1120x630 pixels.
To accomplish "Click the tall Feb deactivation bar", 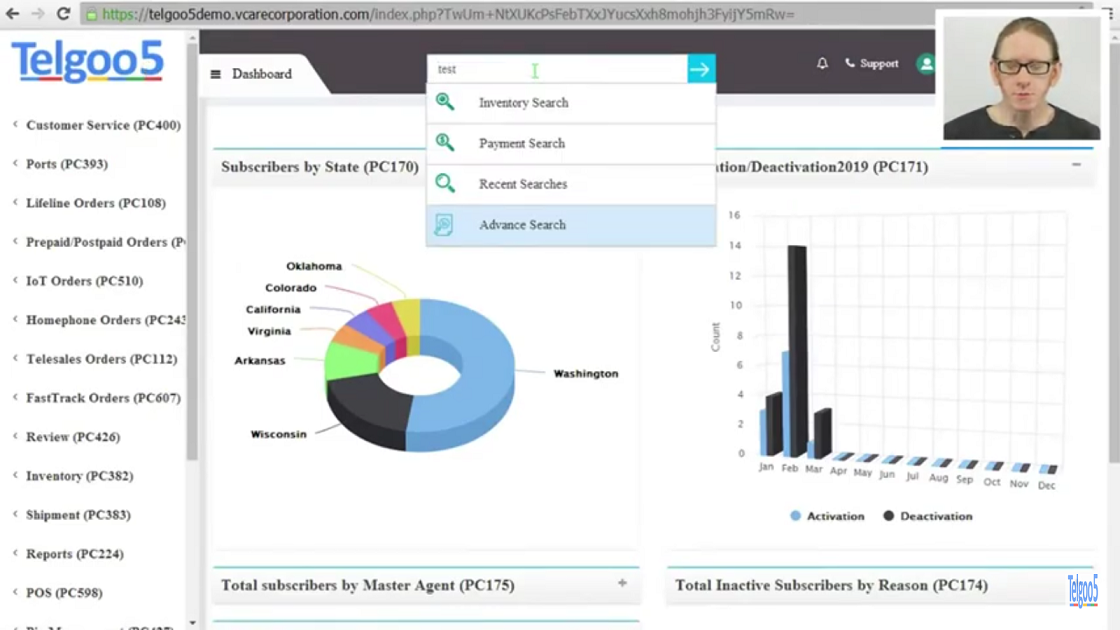I will pyautogui.click(x=797, y=350).
